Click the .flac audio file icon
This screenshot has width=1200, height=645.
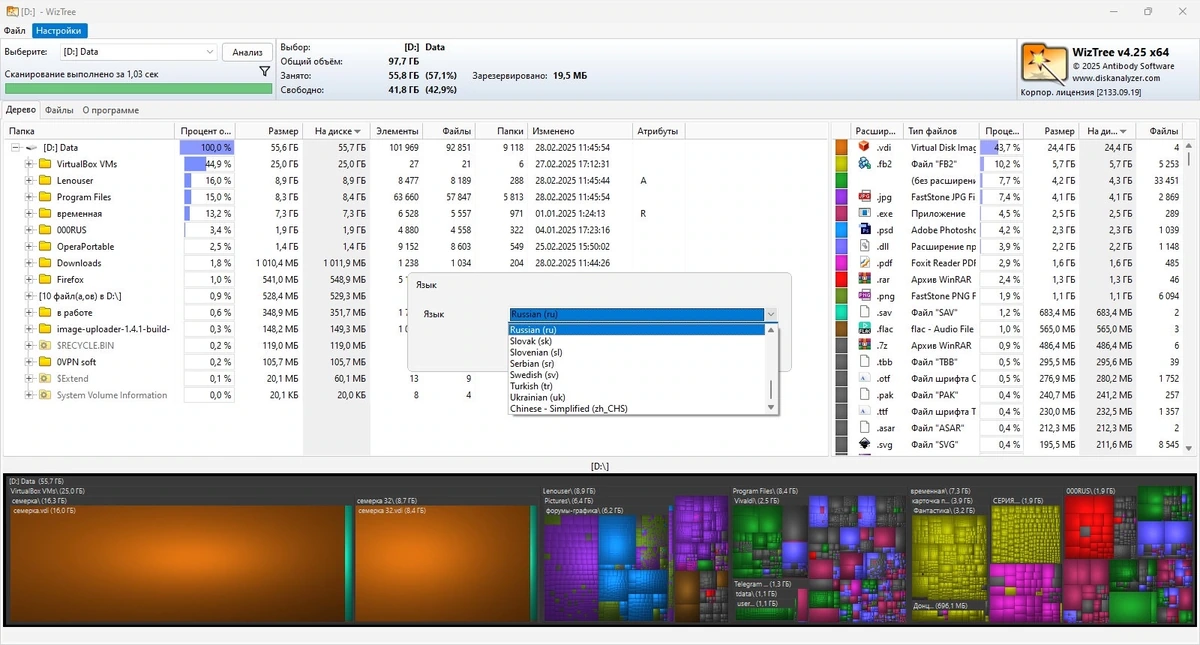[x=865, y=329]
